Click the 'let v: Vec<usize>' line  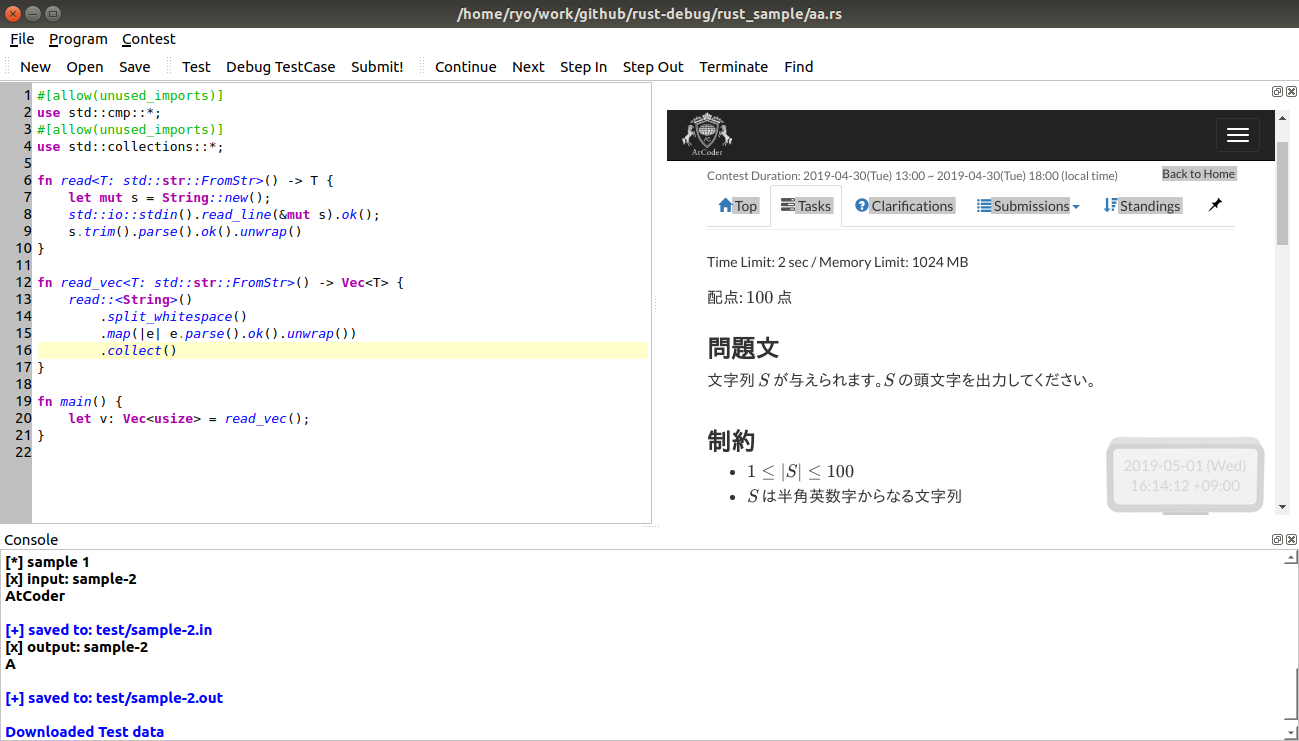click(x=189, y=419)
